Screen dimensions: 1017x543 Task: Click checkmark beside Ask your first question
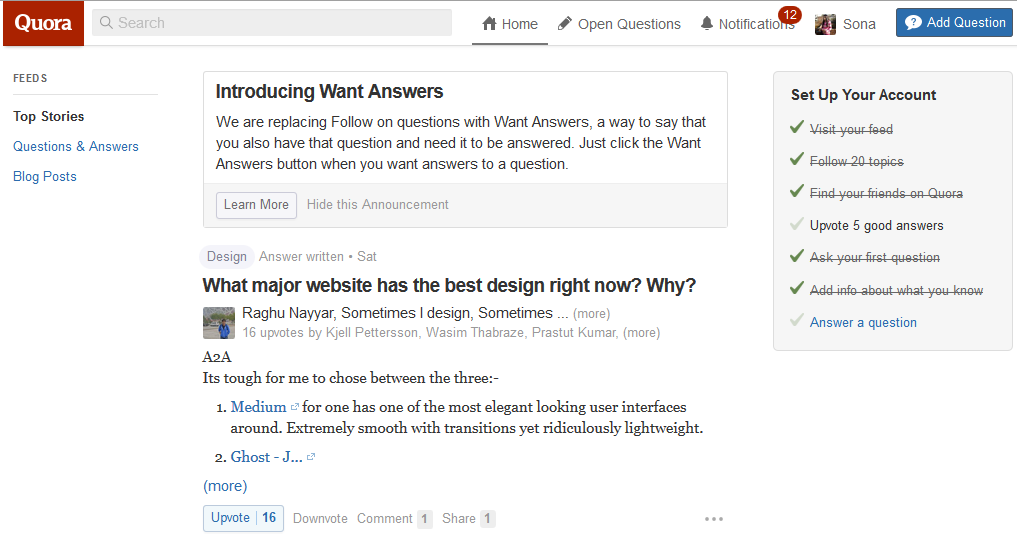pos(797,256)
